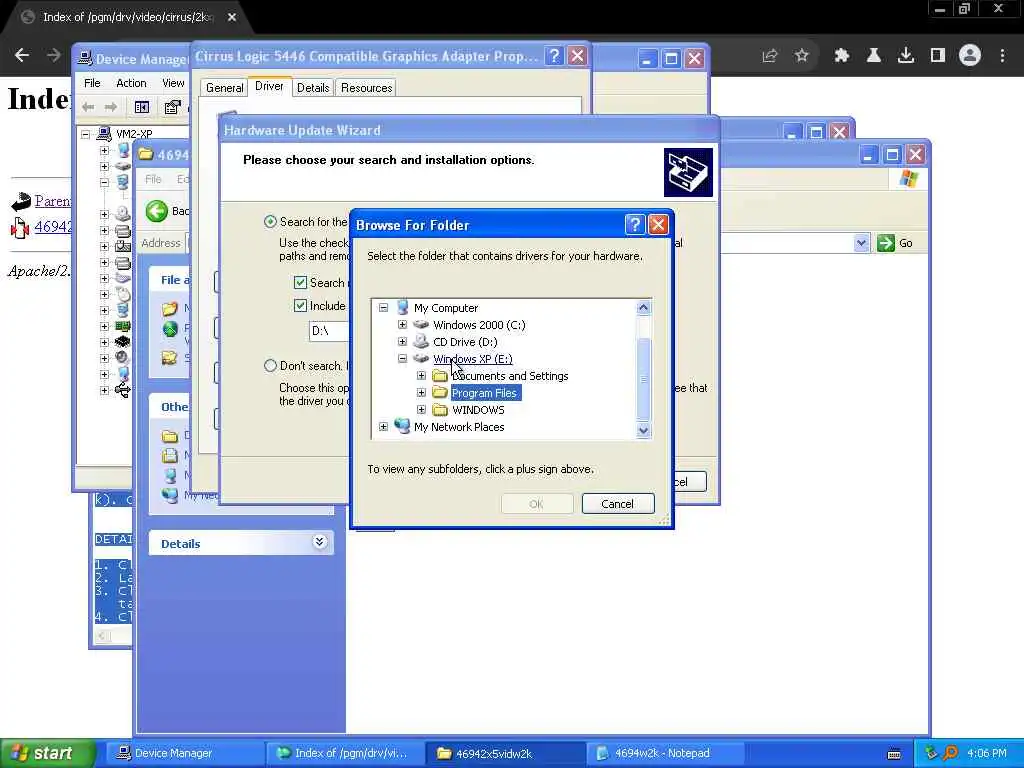Viewport: 1024px width, 768px height.
Task: Select My Network Places entry
Action: [x=459, y=427]
